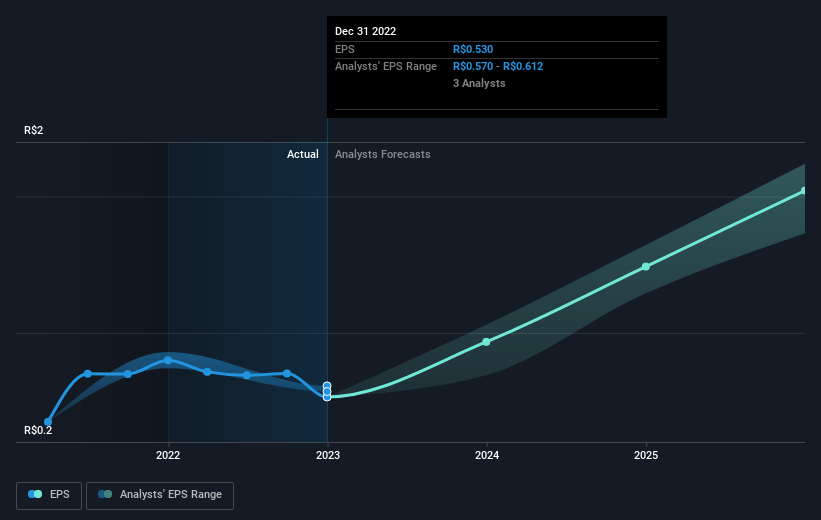Select the 2024 forecast EPS point
Screen dimensions: 821x520
pyautogui.click(x=486, y=342)
